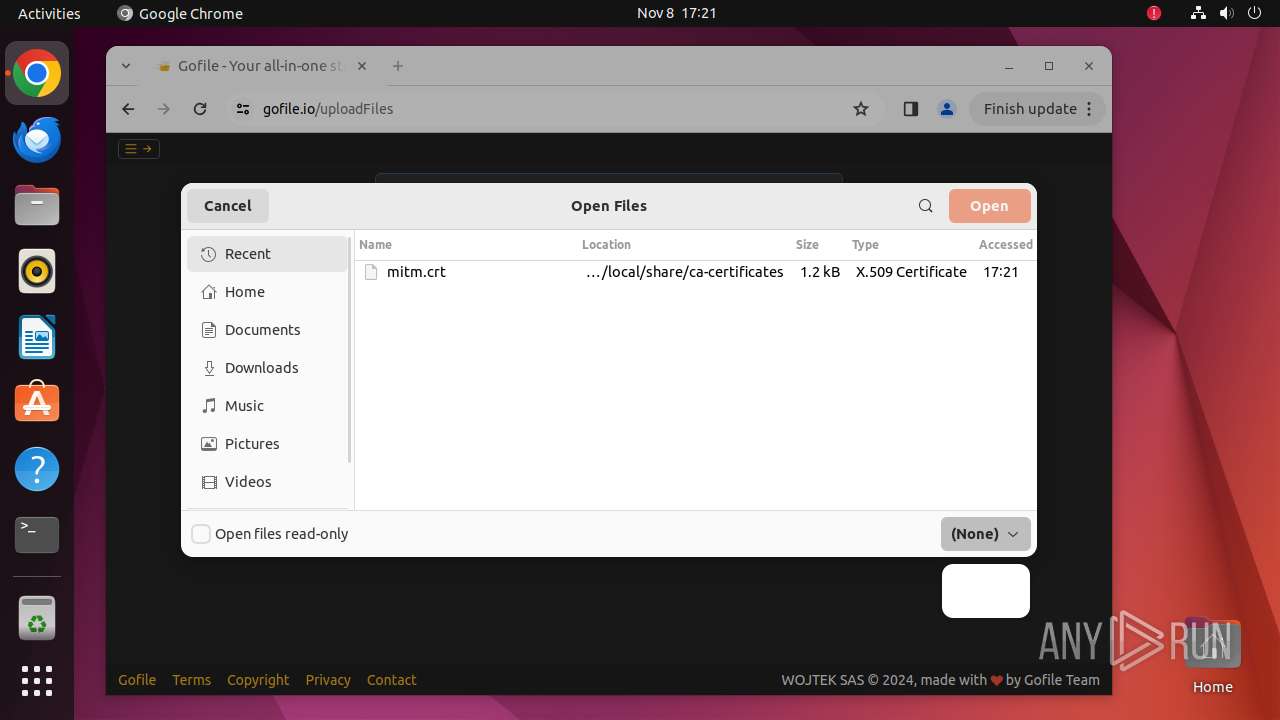Open the Trash dock icon
The image size is (1280, 720).
pos(37,618)
